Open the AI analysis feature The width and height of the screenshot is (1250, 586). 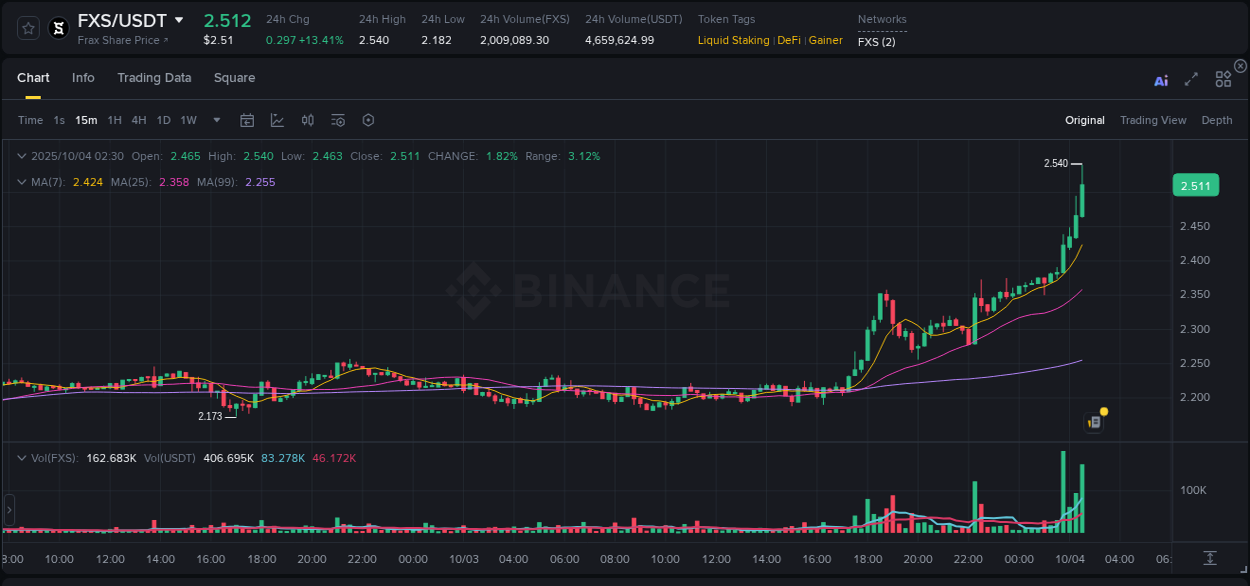tap(1161, 80)
